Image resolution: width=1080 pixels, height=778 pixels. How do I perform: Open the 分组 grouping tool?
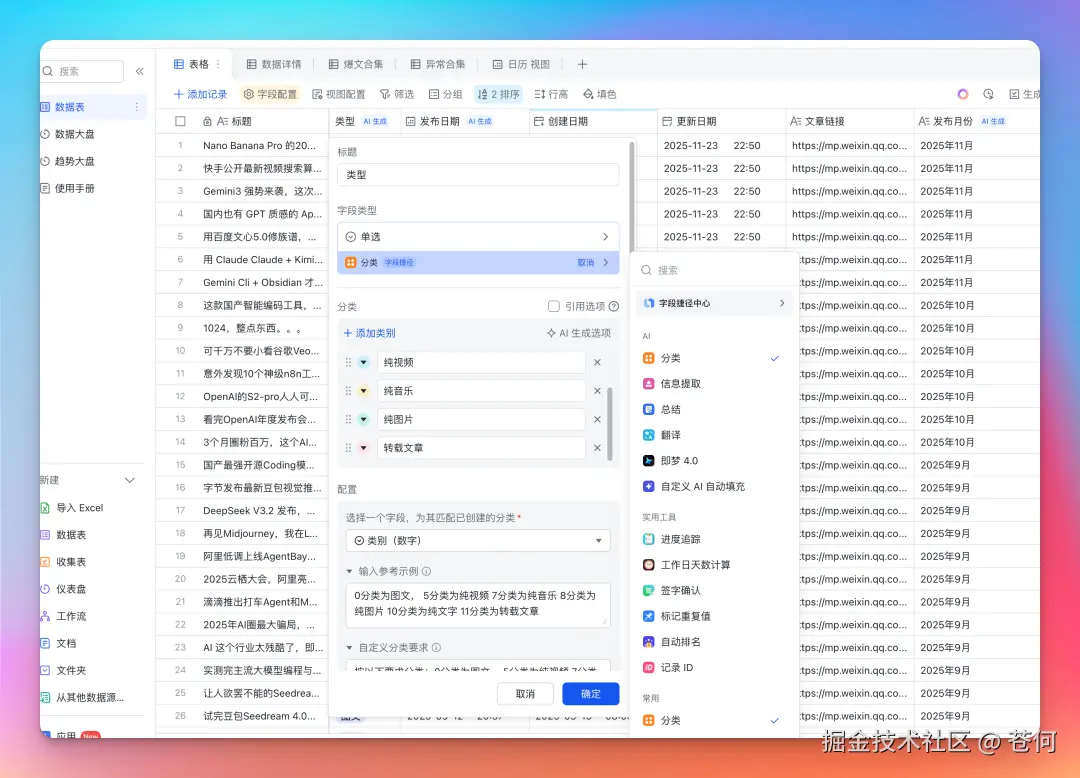444,95
